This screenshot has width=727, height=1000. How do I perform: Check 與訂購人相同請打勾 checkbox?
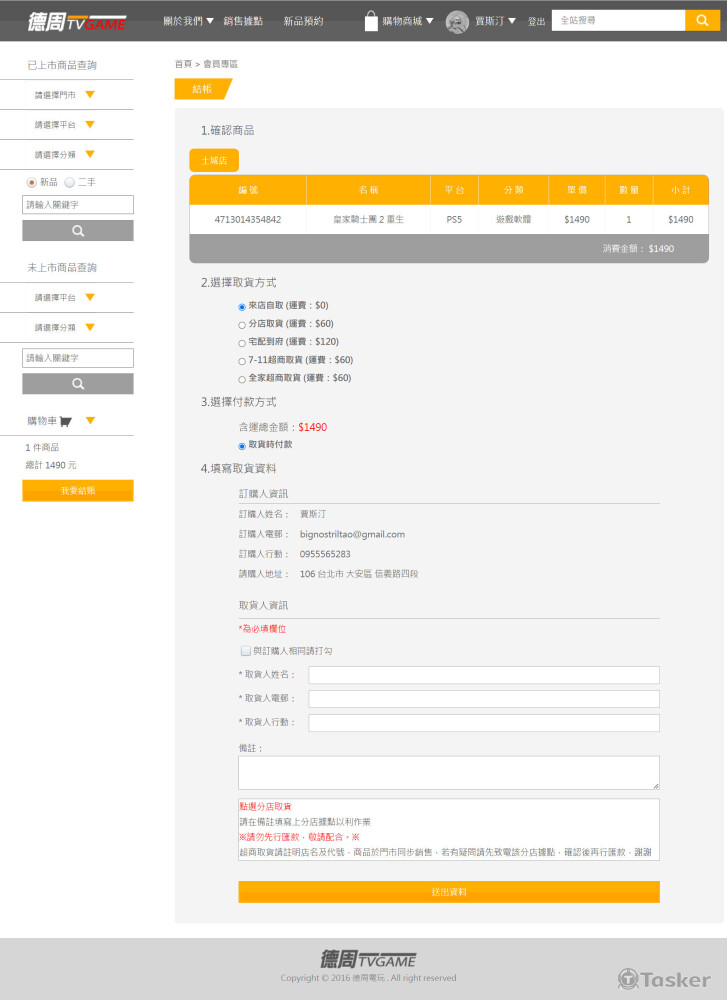(246, 651)
